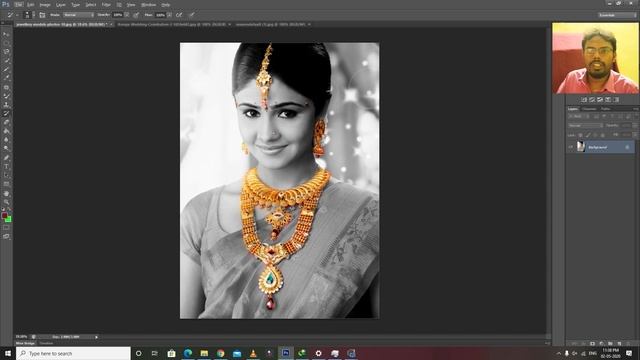This screenshot has width=640, height=360.
Task: Select the Eraser tool
Action: 6,122
